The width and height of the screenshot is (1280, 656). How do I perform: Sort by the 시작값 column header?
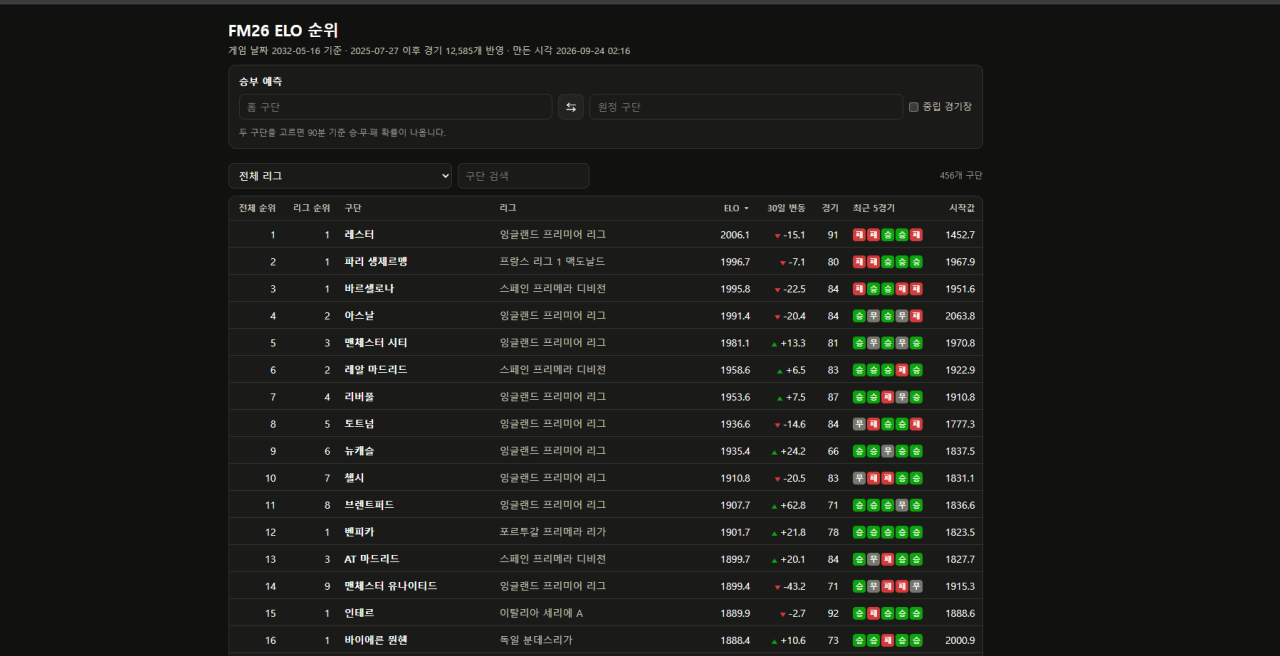[962, 208]
